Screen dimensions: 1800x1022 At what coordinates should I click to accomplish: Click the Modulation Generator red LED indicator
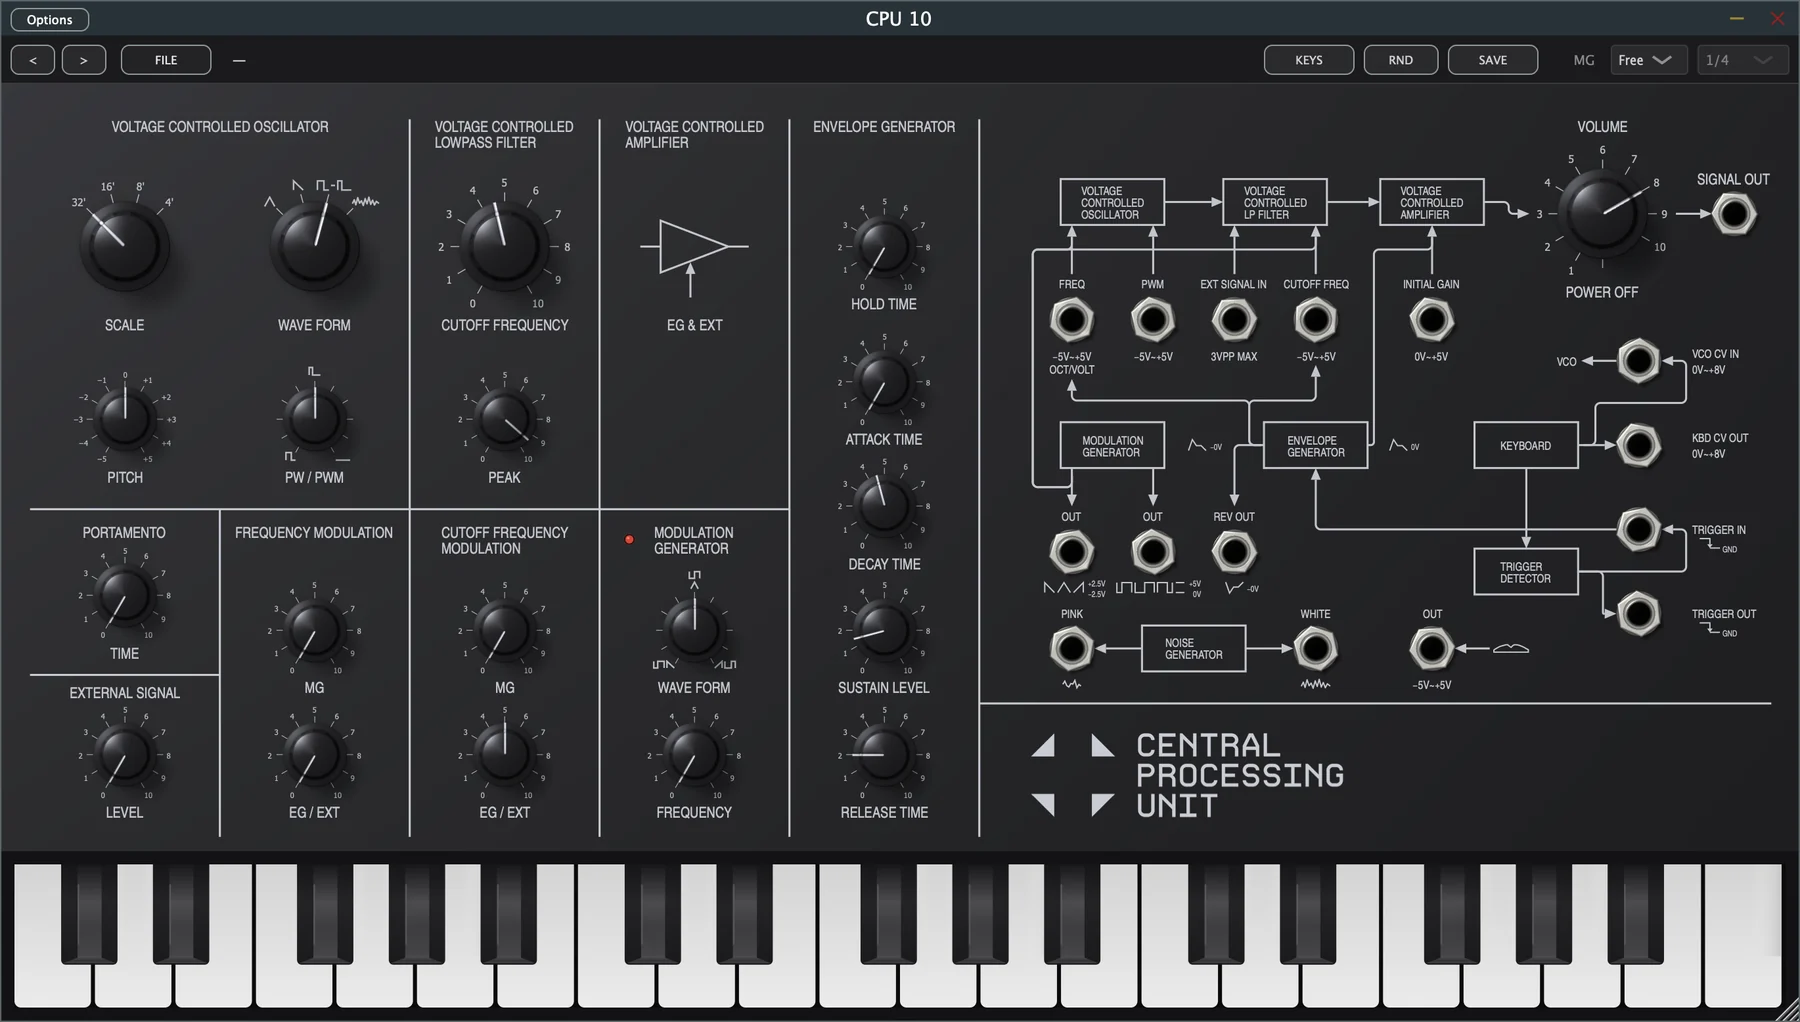pos(629,540)
